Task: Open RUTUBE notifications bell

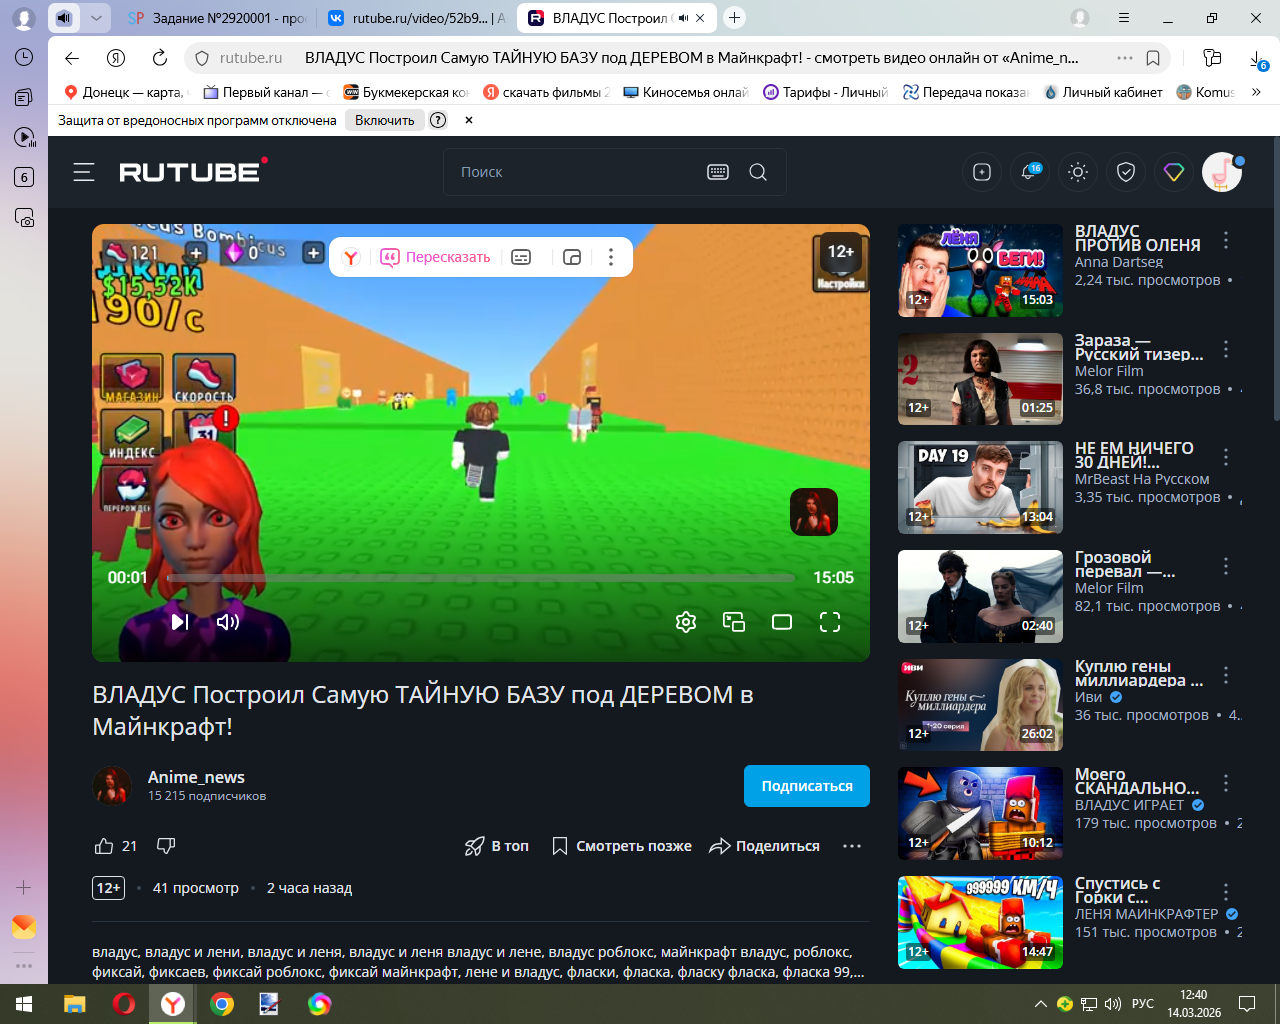Action: coord(1029,172)
